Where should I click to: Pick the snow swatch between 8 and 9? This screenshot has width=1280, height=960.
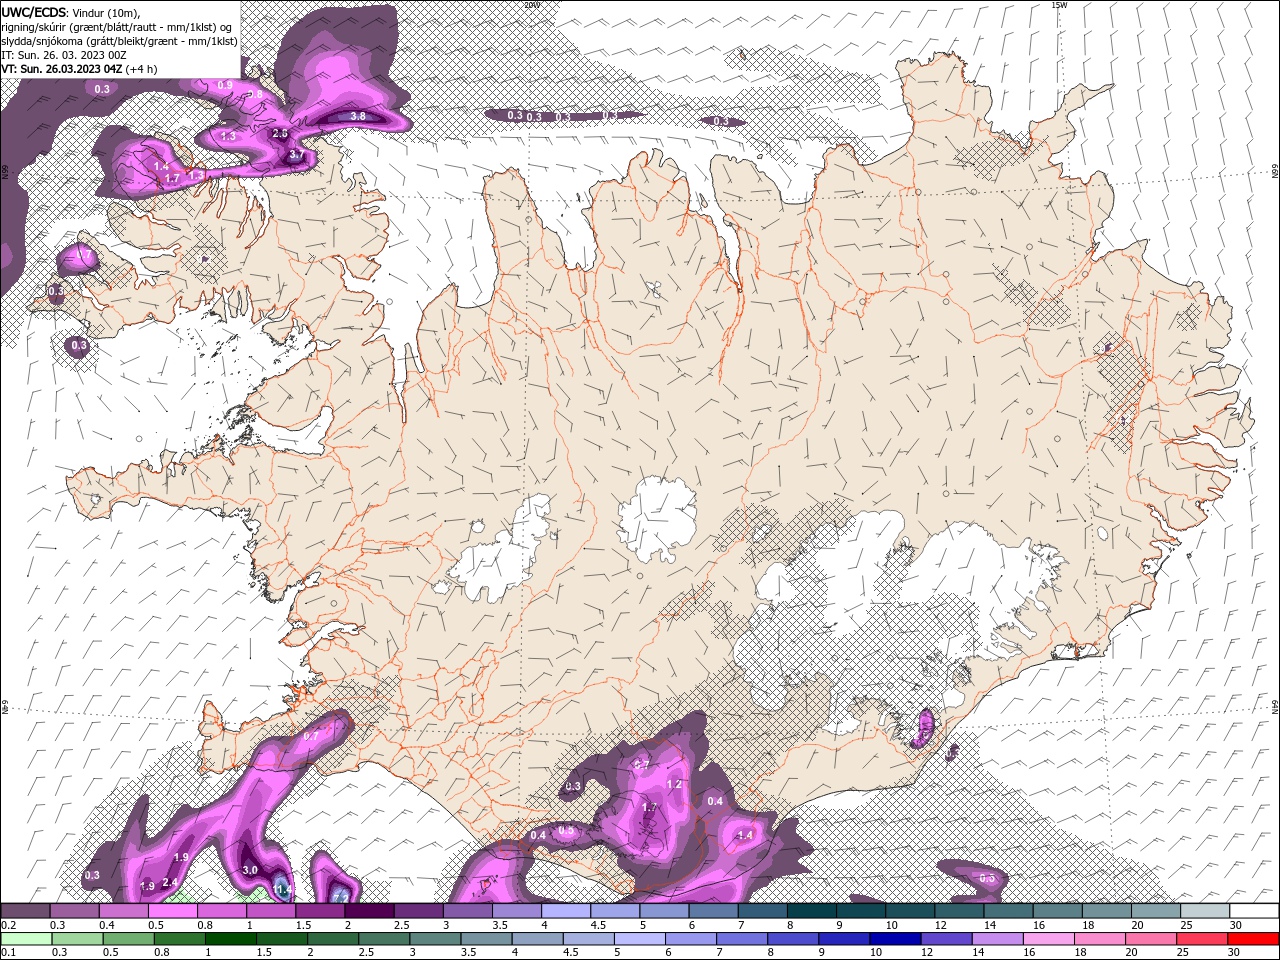coord(812,911)
